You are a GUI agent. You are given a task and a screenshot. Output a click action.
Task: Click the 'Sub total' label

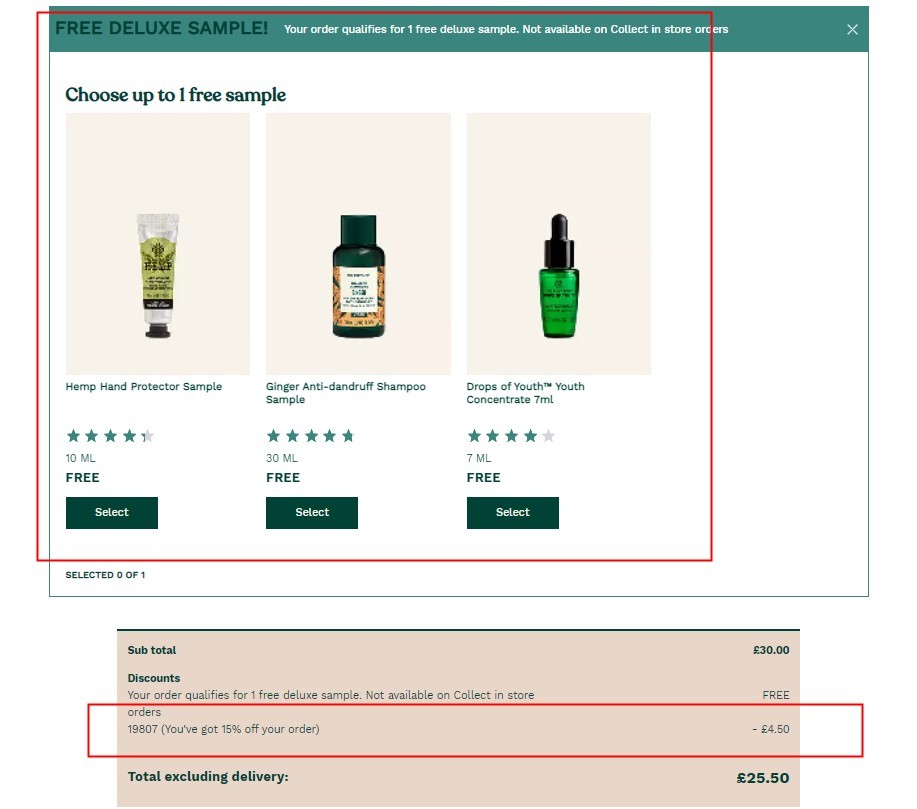(151, 650)
